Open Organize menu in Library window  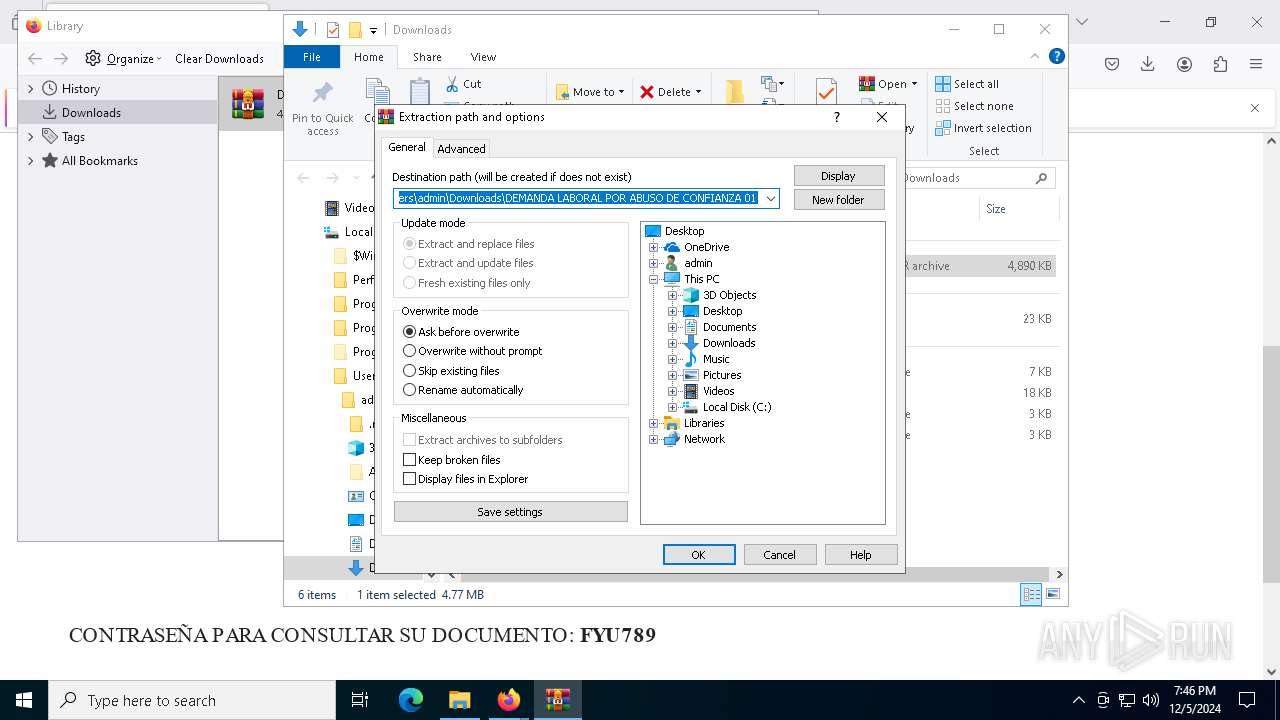pos(123,59)
